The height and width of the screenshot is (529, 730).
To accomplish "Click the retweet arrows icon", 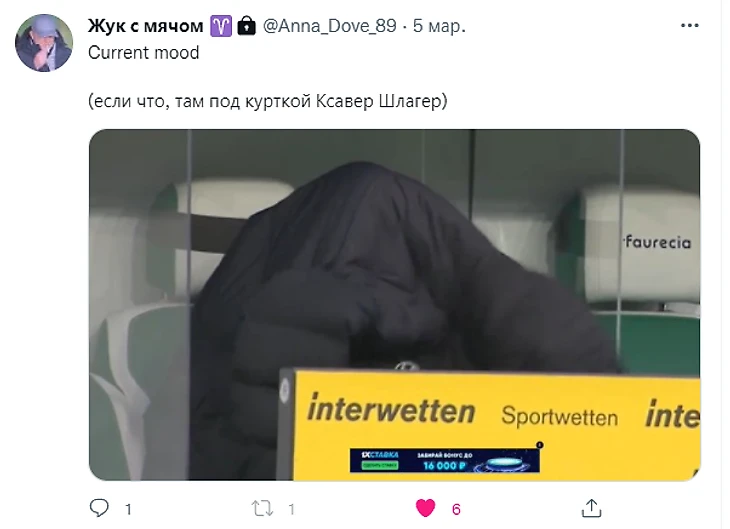I will 262,509.
